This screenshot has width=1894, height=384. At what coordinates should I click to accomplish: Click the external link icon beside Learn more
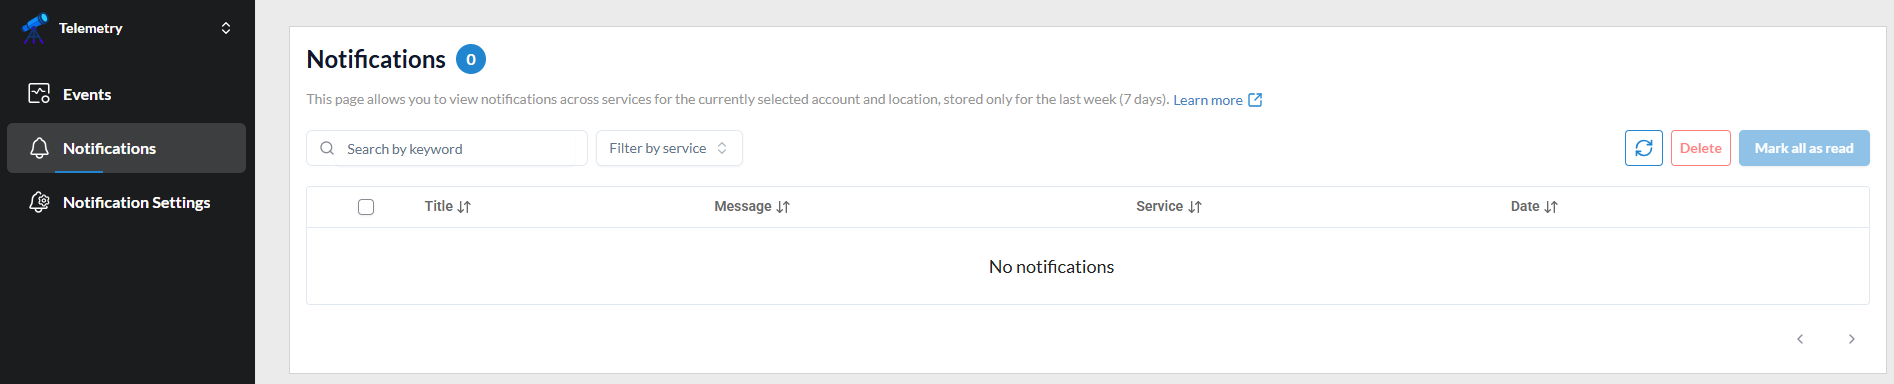[1255, 100]
